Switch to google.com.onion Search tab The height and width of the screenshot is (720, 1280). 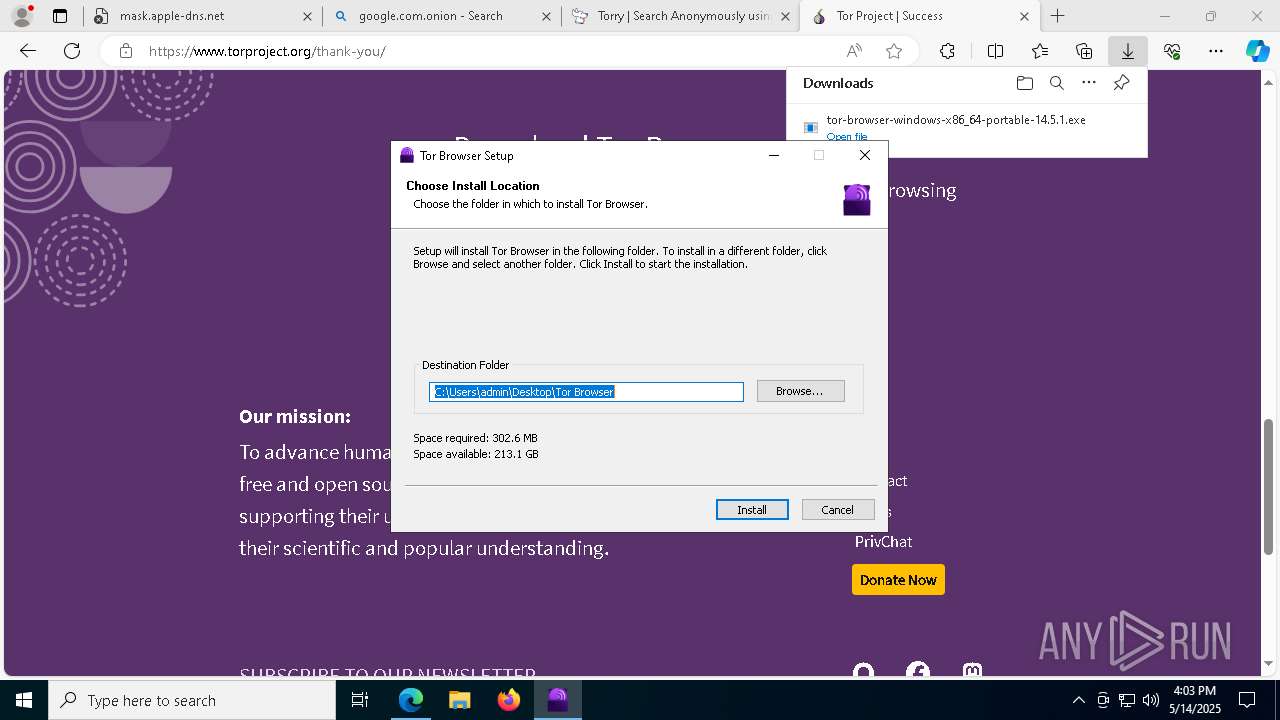point(443,16)
